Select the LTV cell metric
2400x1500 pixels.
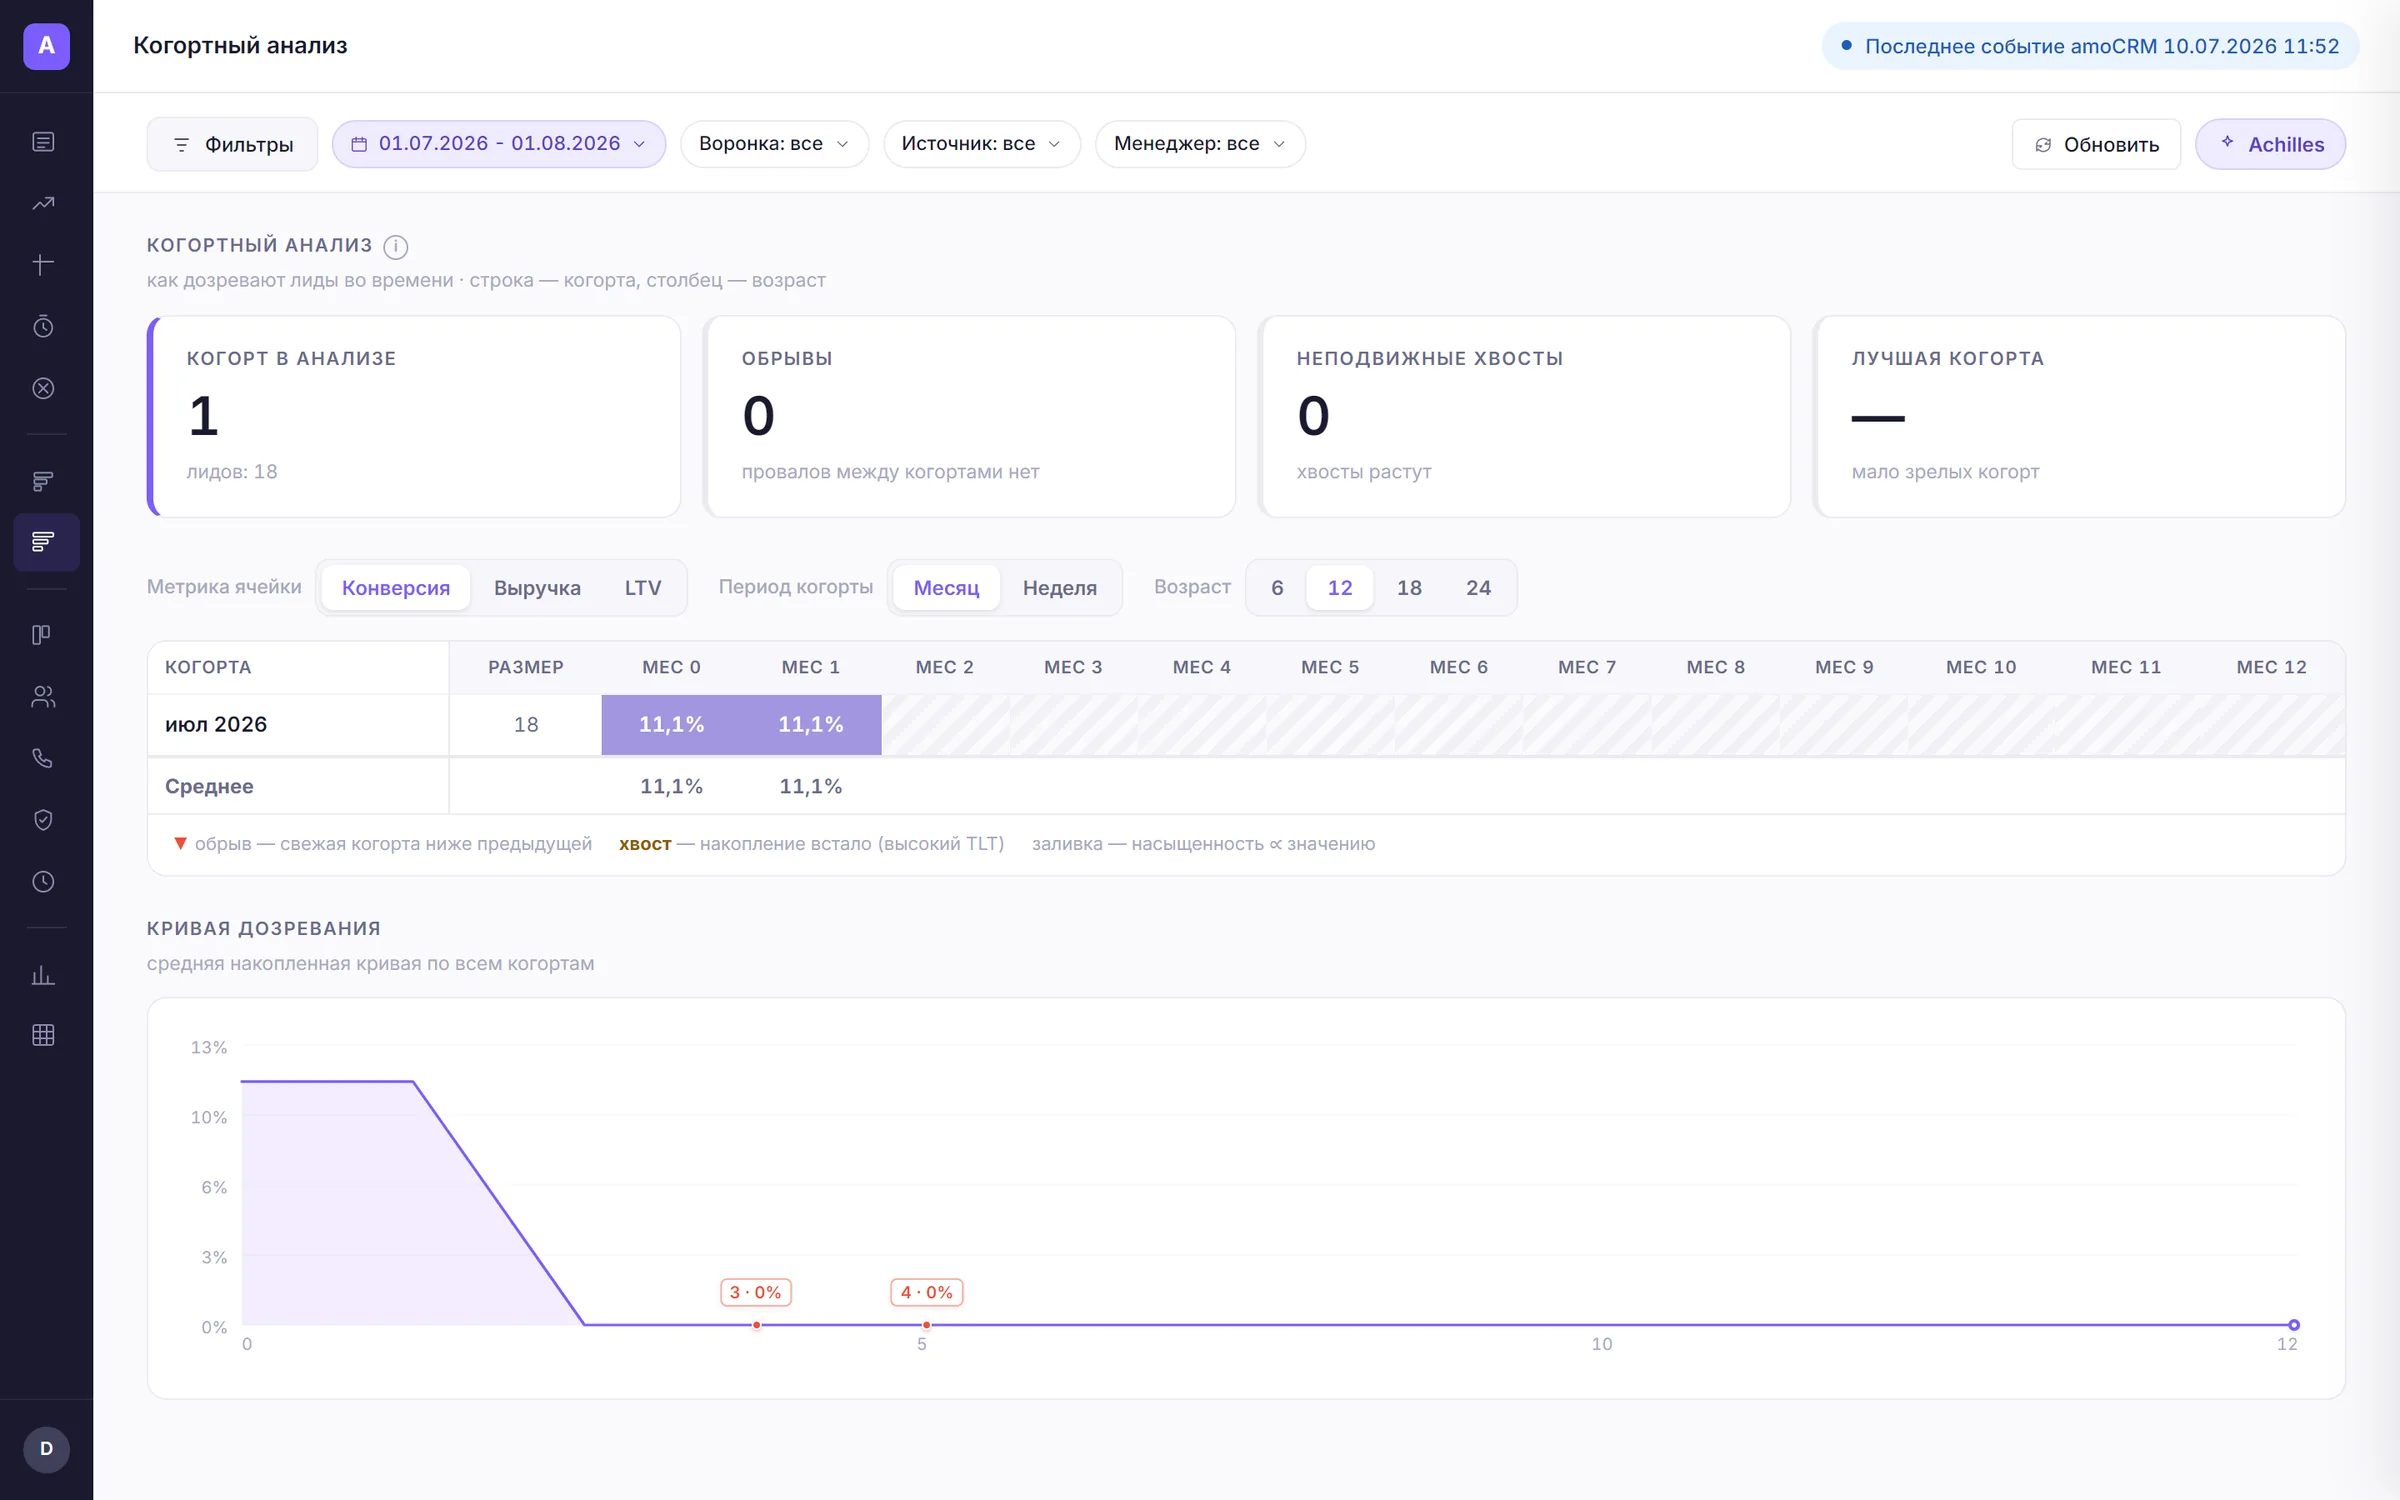tap(643, 588)
